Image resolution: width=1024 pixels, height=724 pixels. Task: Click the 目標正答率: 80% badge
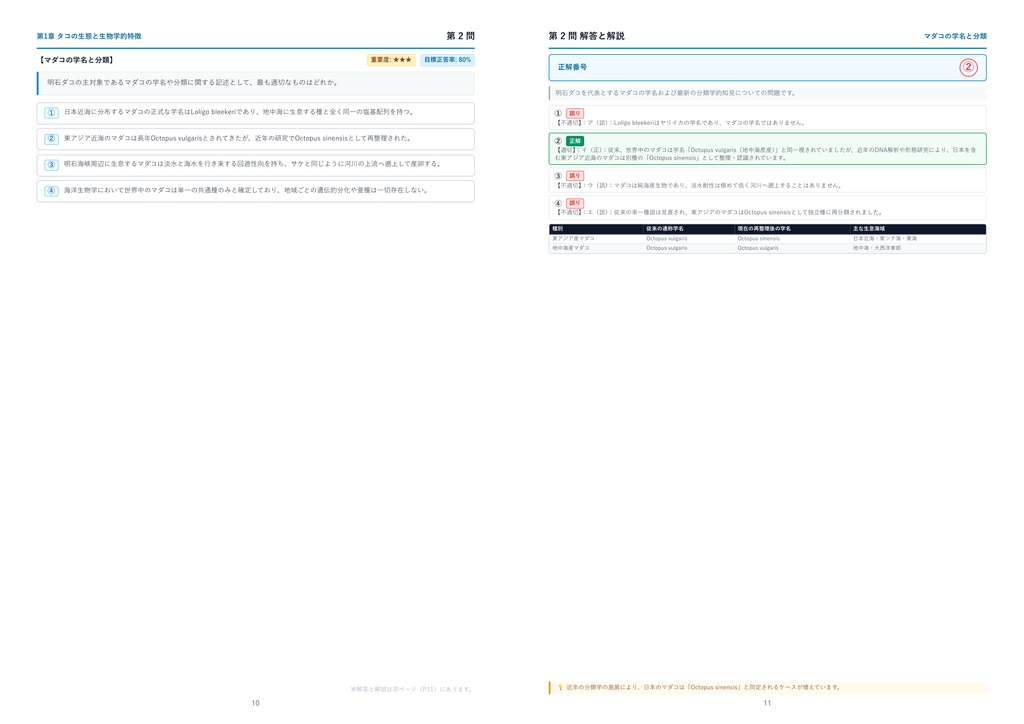point(447,60)
